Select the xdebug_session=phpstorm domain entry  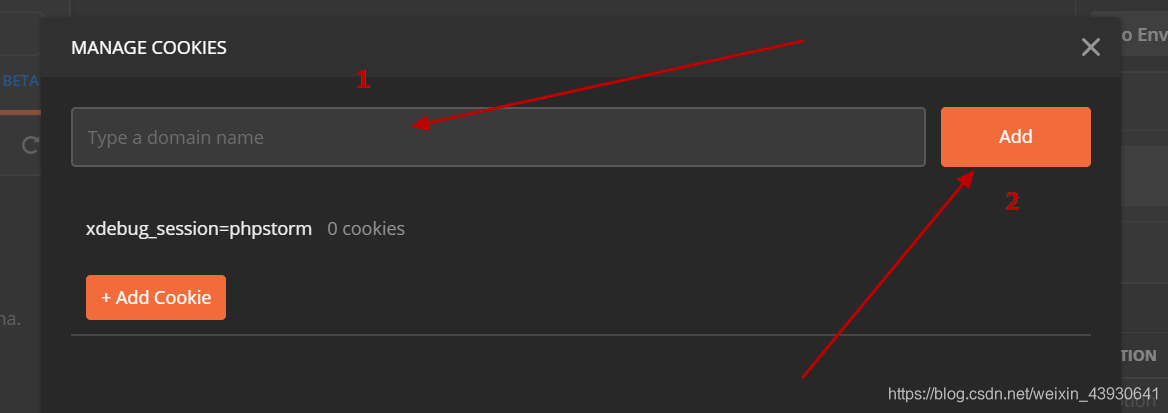pyautogui.click(x=199, y=229)
